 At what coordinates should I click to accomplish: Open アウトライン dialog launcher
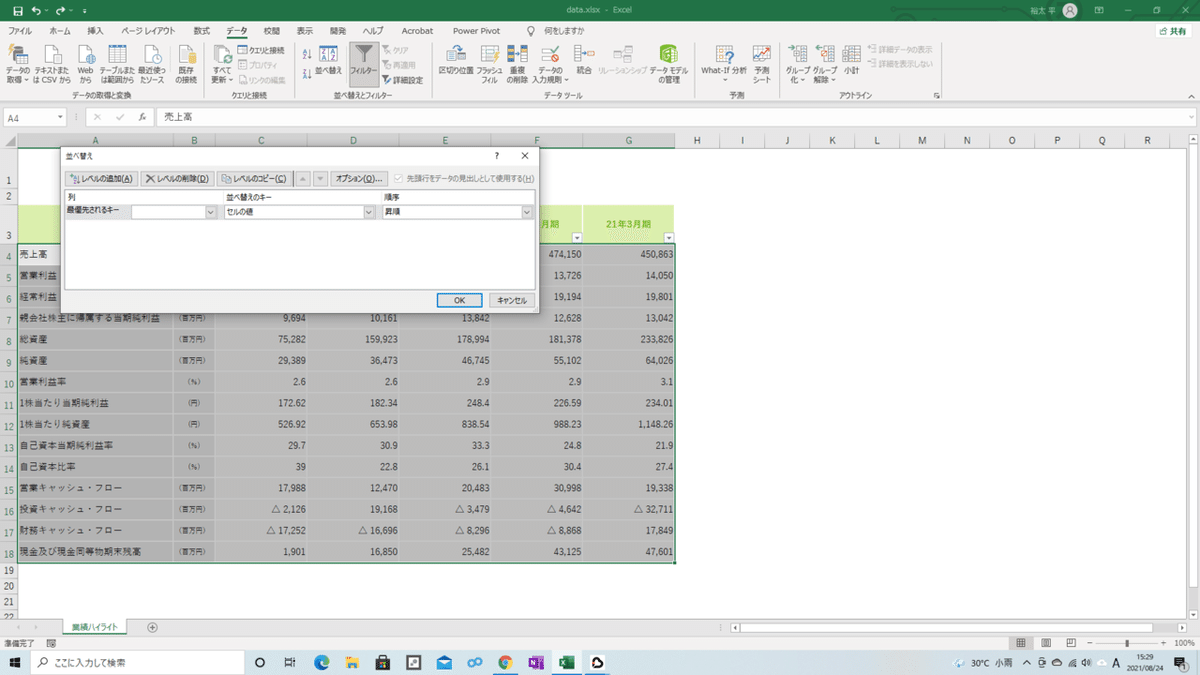point(937,95)
